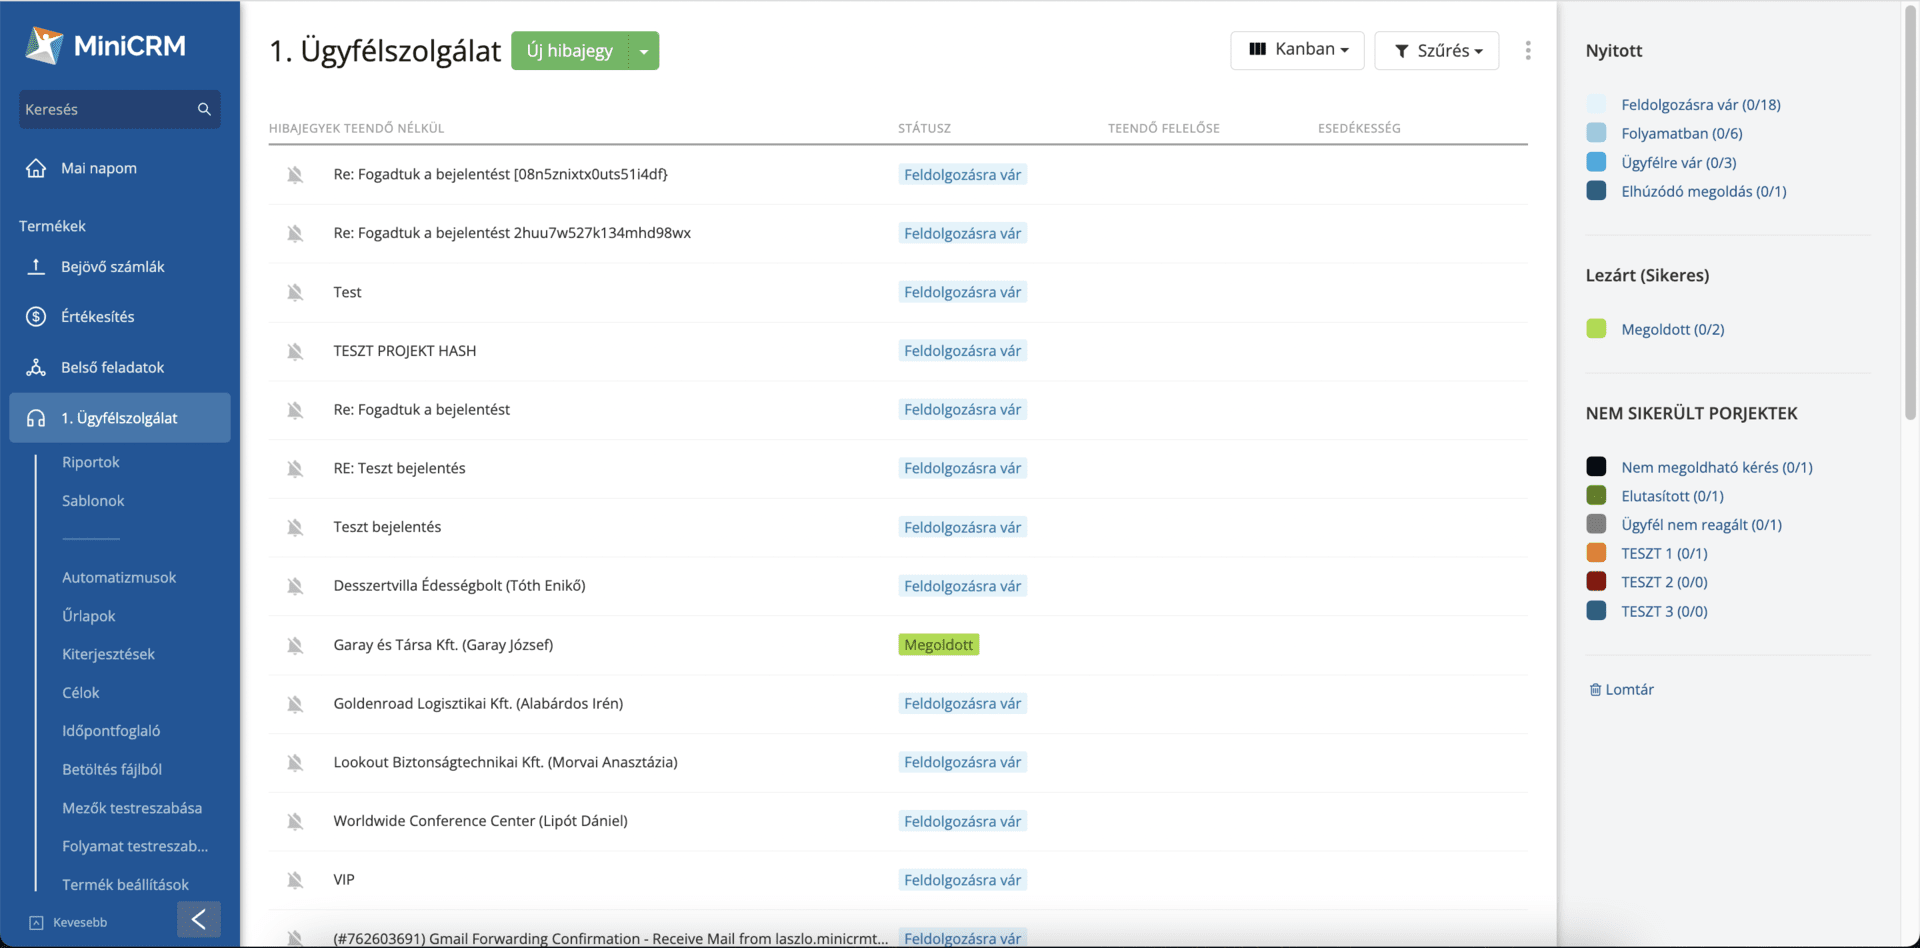Viewport: 1920px width, 948px height.
Task: Open the Szűrés filter dropdown
Action: (1436, 50)
